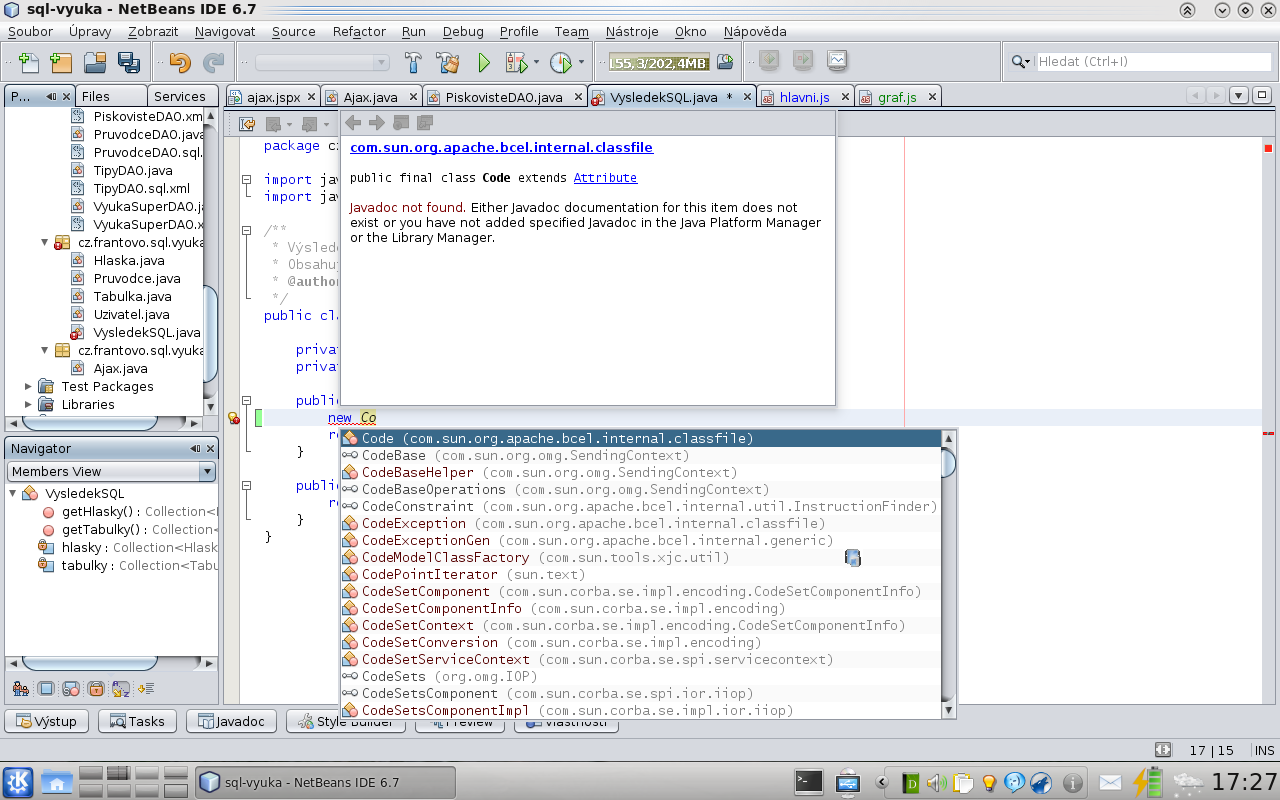Show the editor tab list dropdown
The width and height of the screenshot is (1280, 800).
(x=1238, y=96)
